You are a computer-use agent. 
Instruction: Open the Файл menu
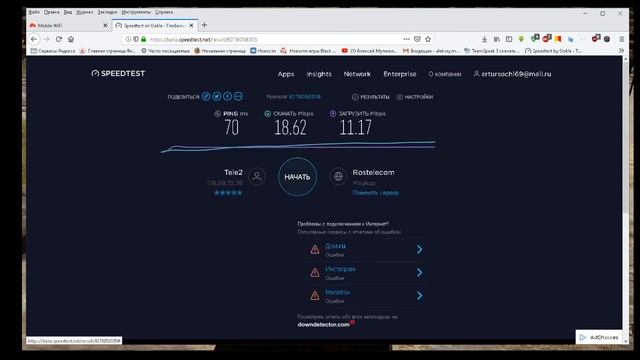click(x=34, y=12)
